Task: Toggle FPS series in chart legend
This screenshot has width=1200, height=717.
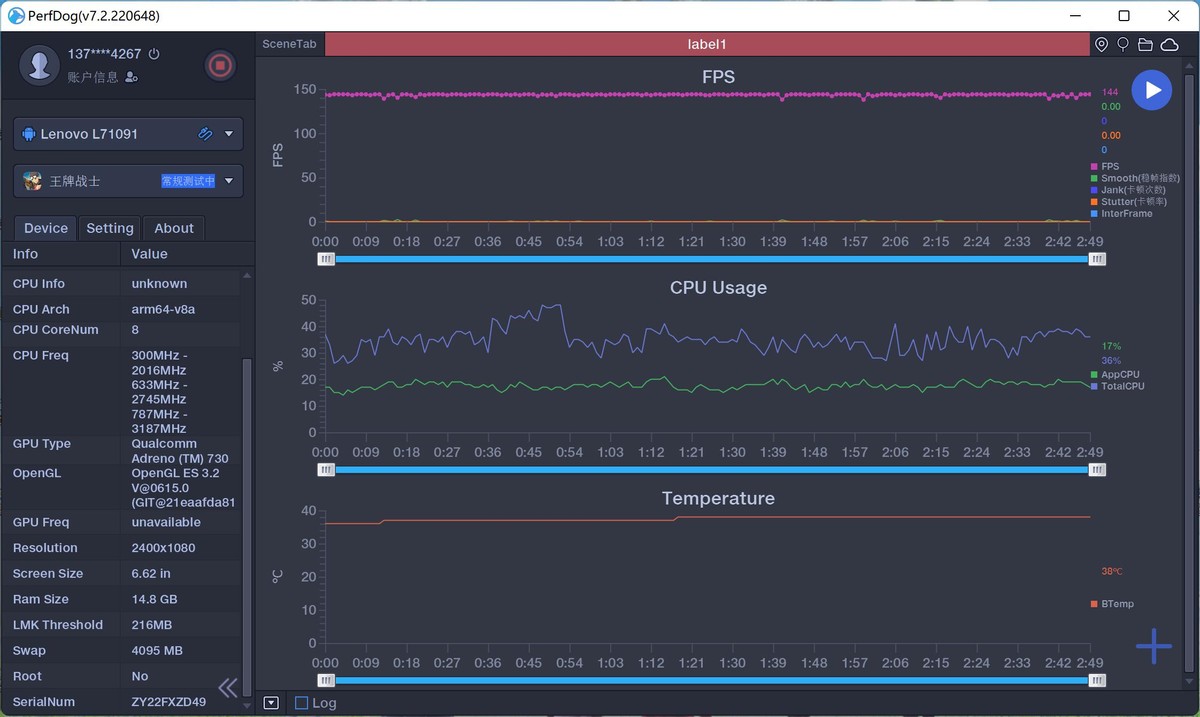Action: point(1109,166)
